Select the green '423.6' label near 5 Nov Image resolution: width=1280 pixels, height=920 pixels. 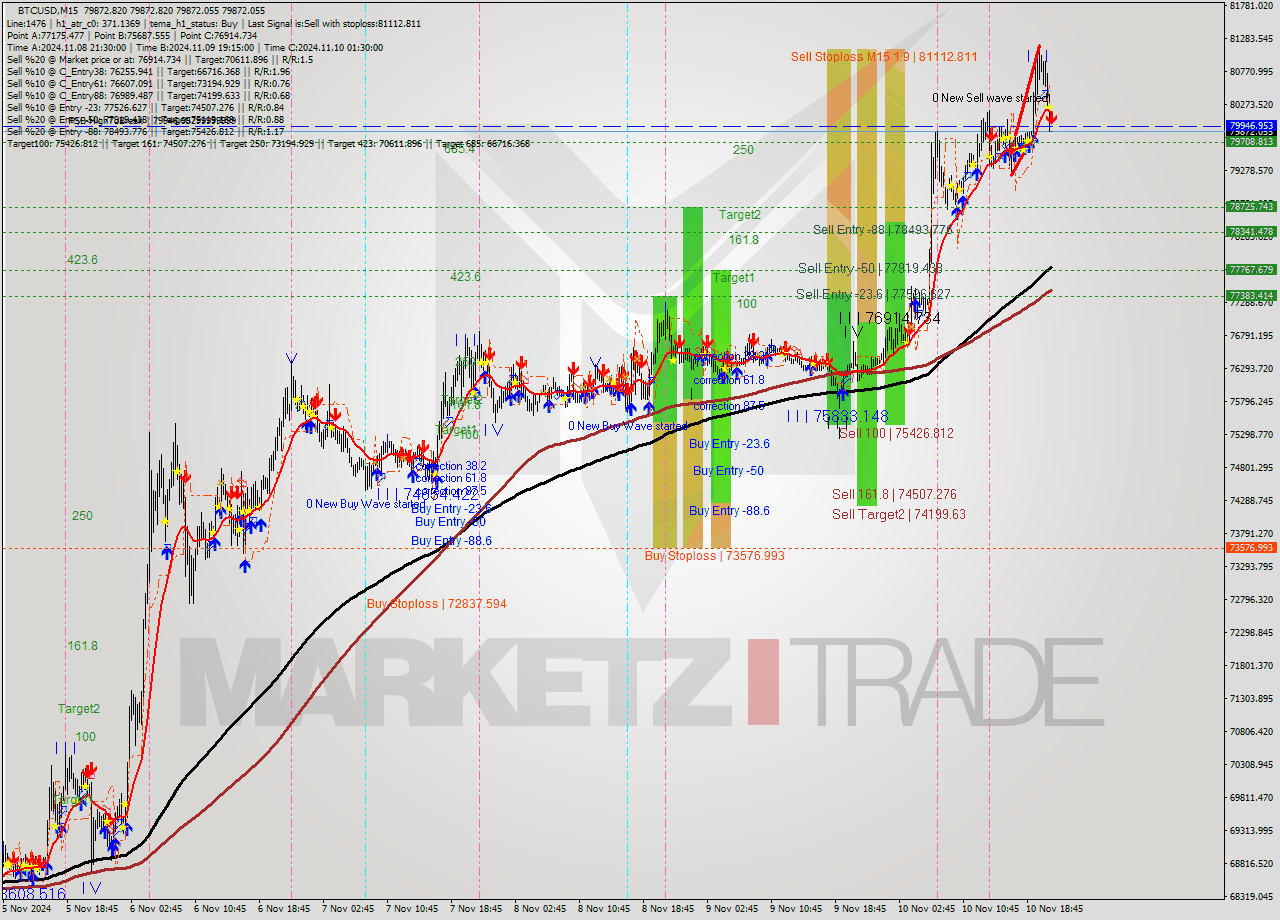click(82, 260)
